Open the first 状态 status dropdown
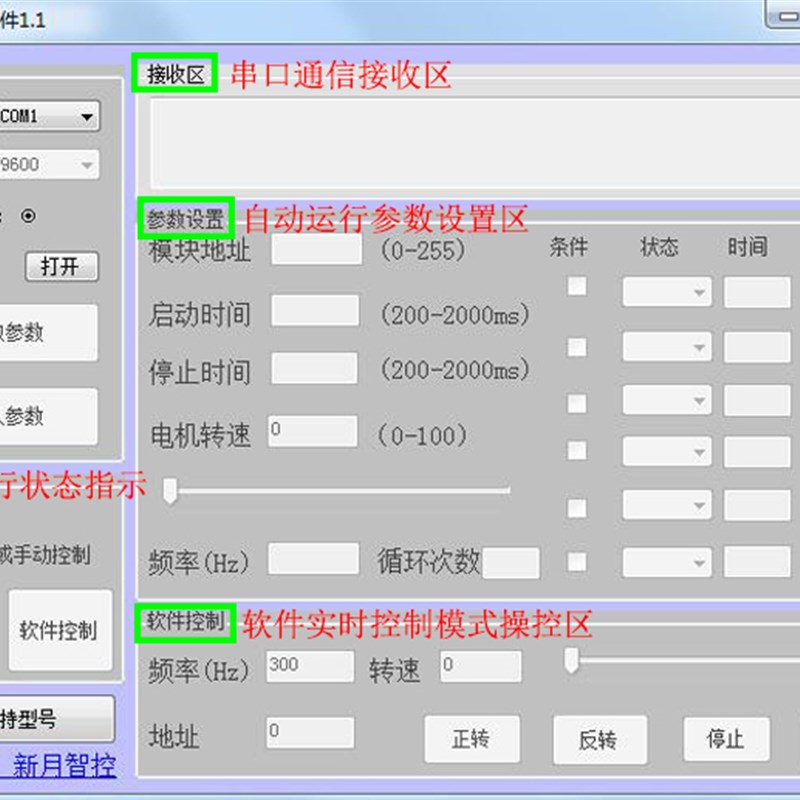The width and height of the screenshot is (800, 800). (665, 290)
